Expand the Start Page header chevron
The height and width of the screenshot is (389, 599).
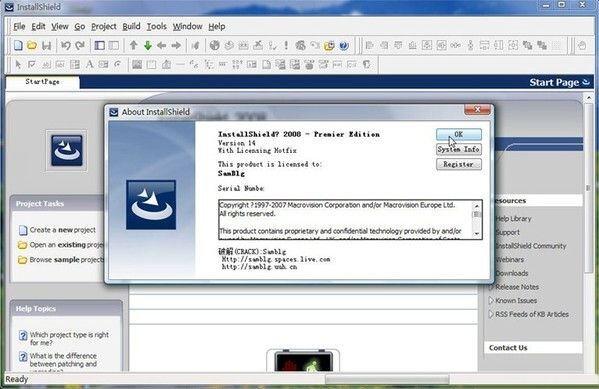586,82
